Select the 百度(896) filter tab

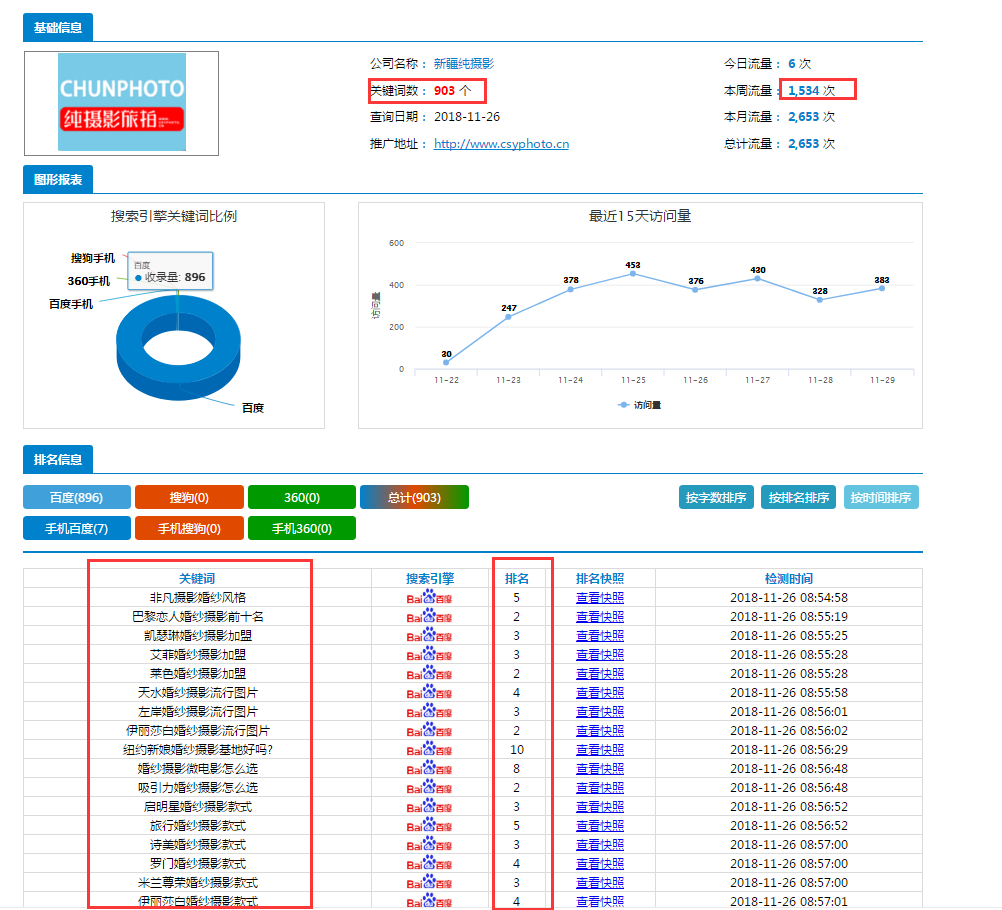click(x=77, y=498)
